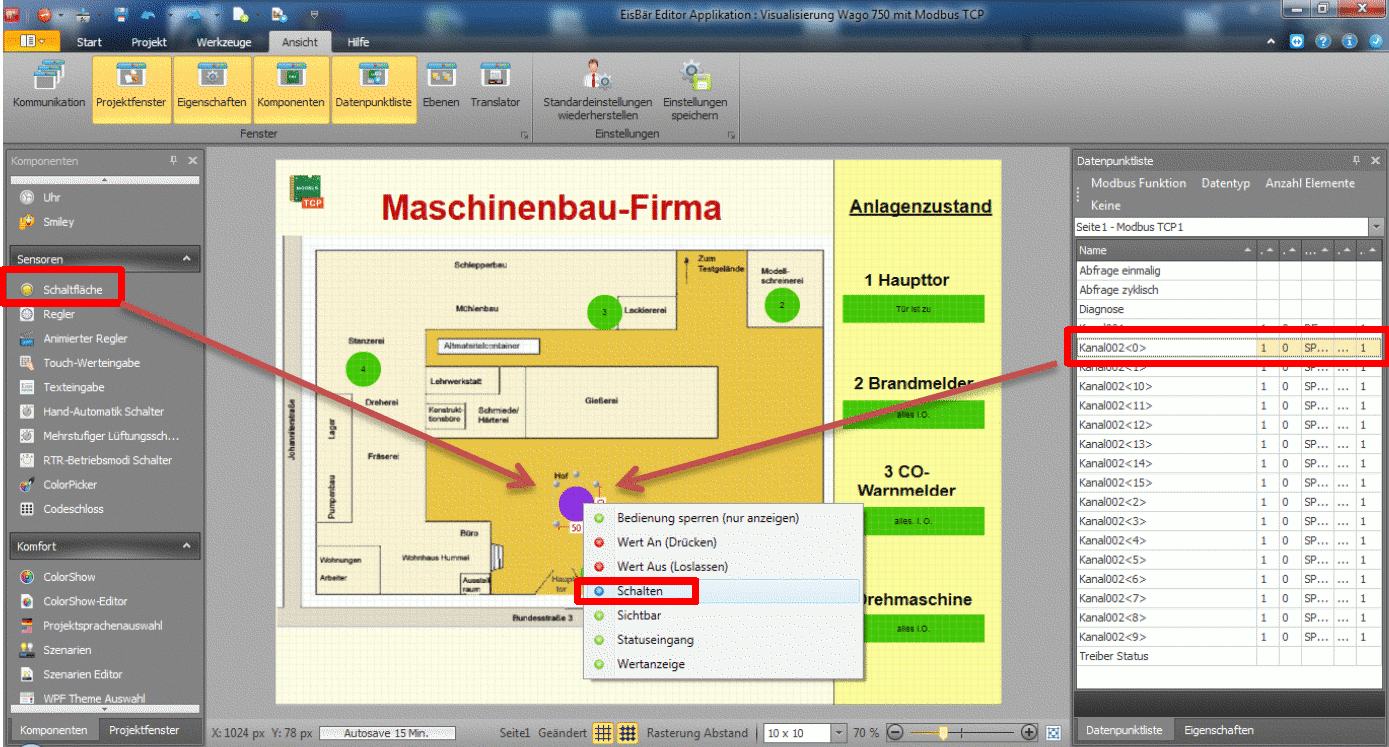Open the Seite1 - Modbus TCP1 dropdown

tap(1376, 227)
